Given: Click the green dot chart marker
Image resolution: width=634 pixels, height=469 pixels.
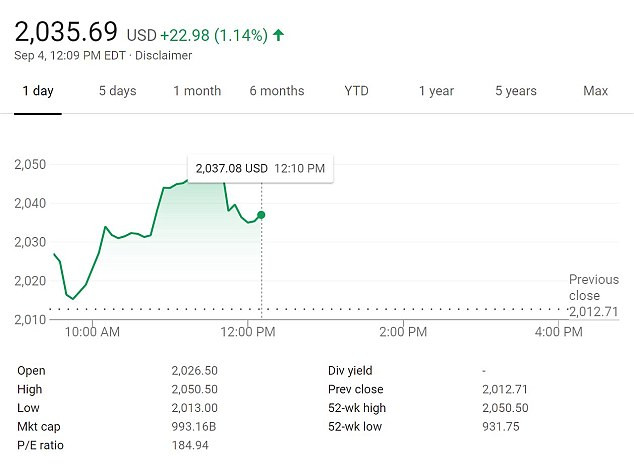Looking at the screenshot, I should tap(261, 215).
